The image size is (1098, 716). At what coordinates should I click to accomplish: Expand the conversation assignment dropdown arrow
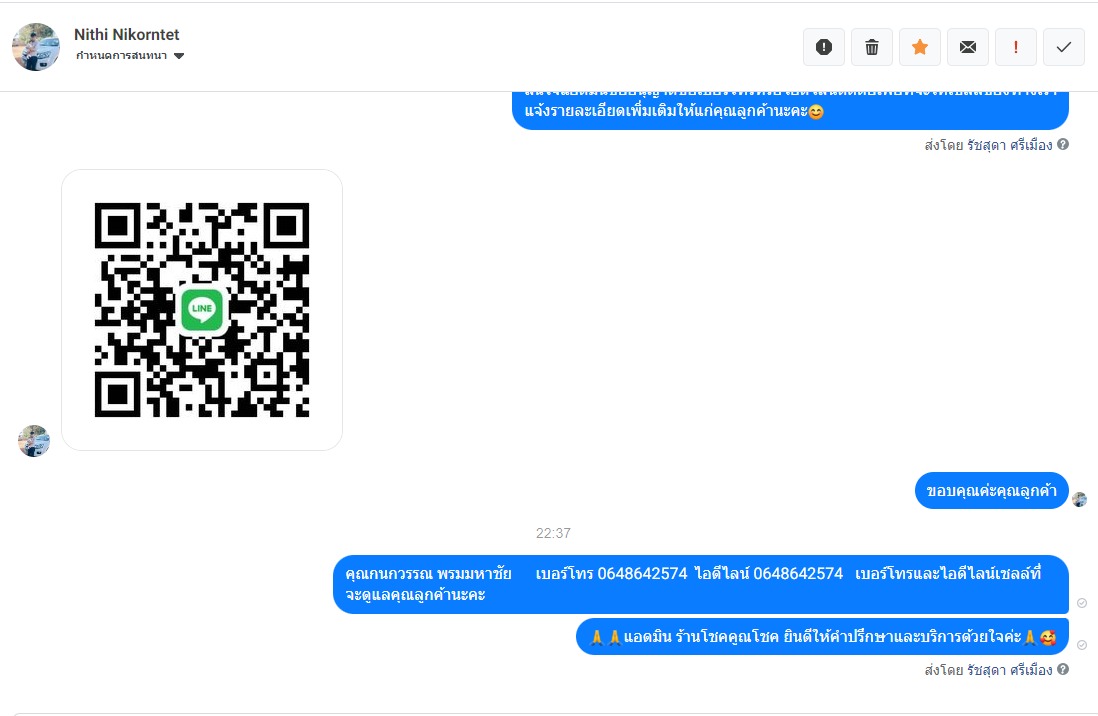point(179,56)
